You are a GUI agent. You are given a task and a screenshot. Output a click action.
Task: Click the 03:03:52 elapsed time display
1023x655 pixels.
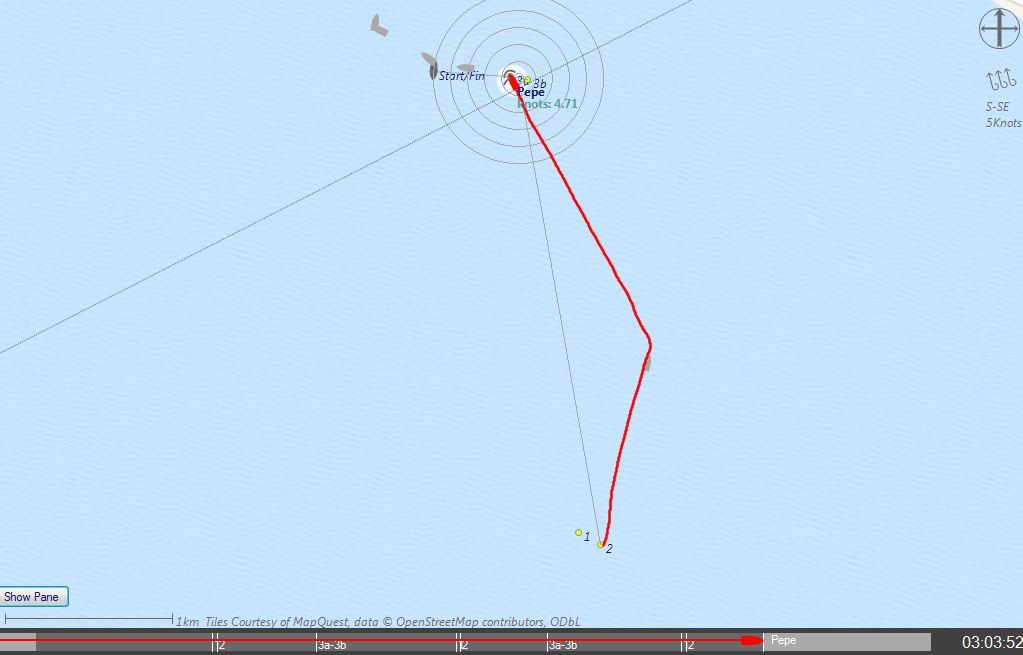coord(992,643)
